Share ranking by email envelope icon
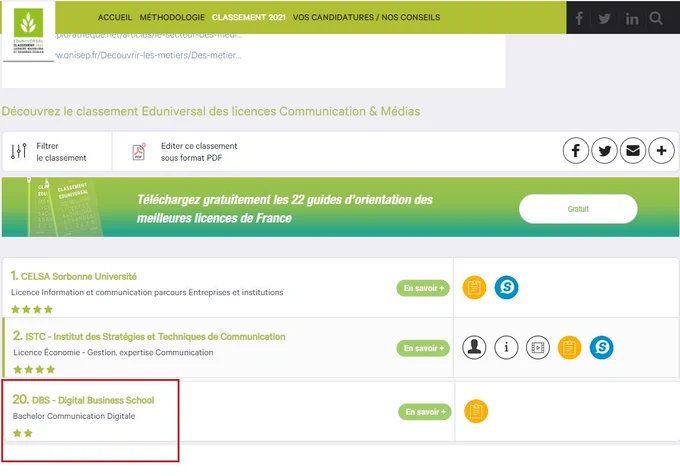The image size is (680, 476). click(x=633, y=150)
